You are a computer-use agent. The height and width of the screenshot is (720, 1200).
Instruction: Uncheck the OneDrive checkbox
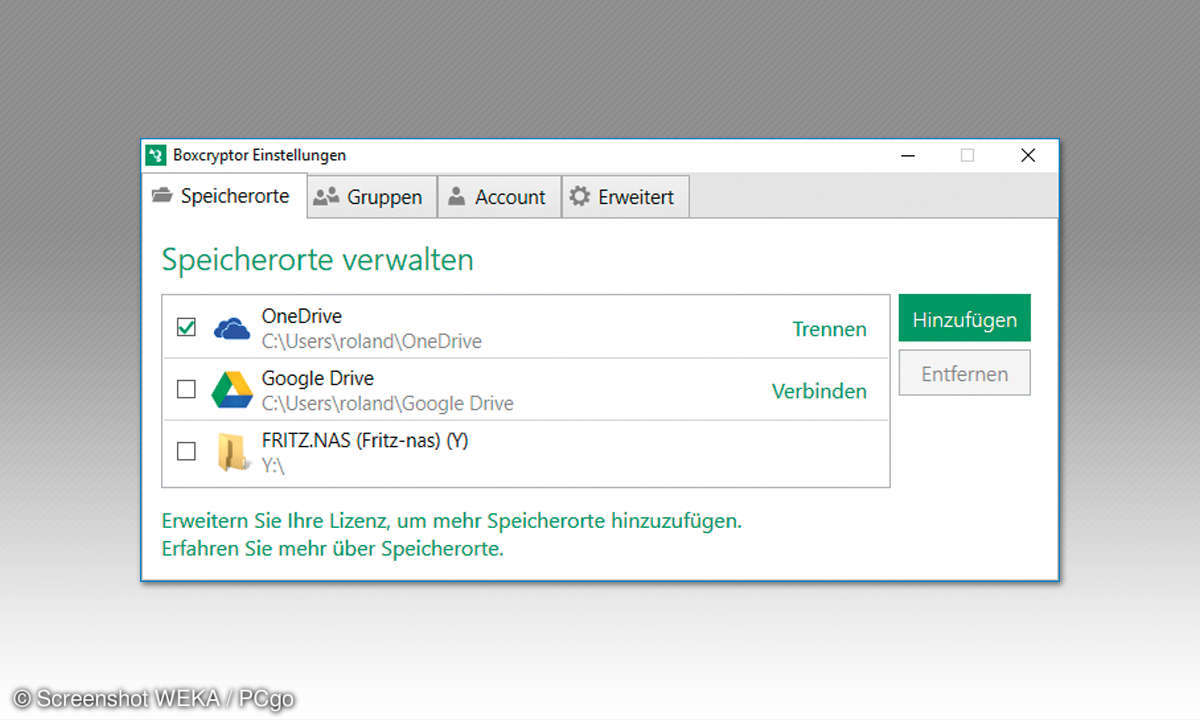[186, 328]
